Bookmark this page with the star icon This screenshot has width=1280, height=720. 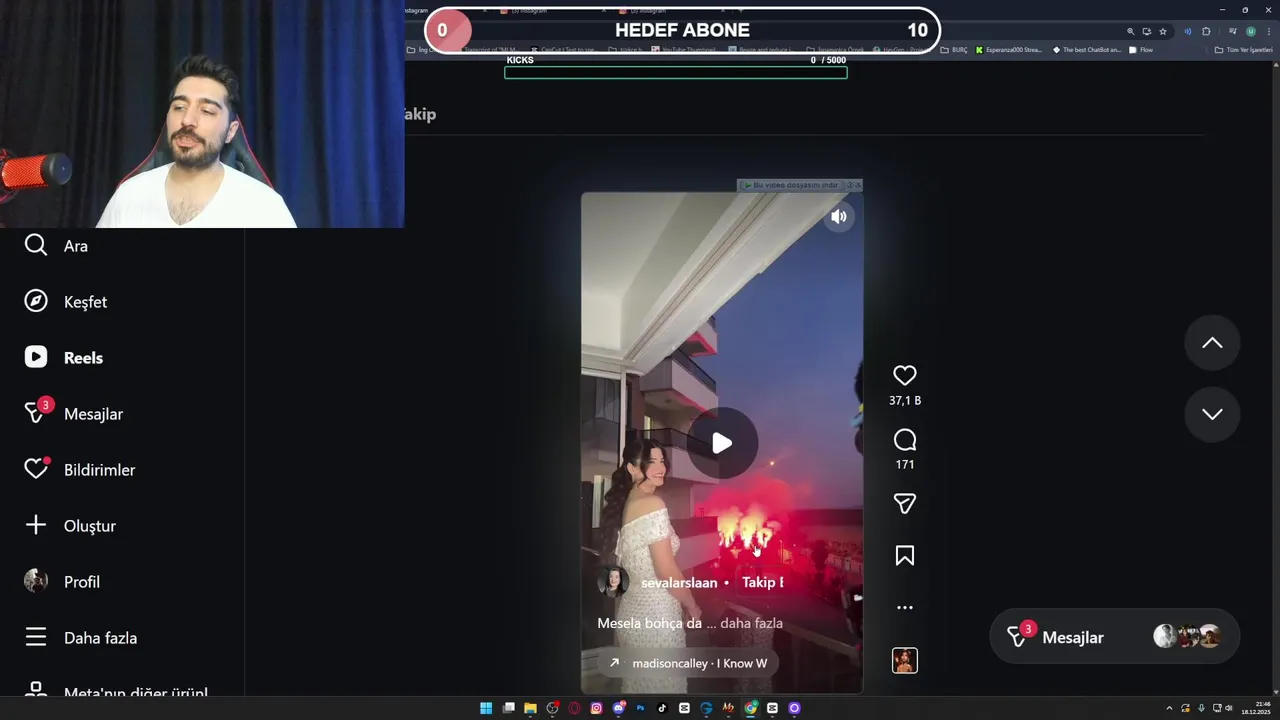(1163, 31)
